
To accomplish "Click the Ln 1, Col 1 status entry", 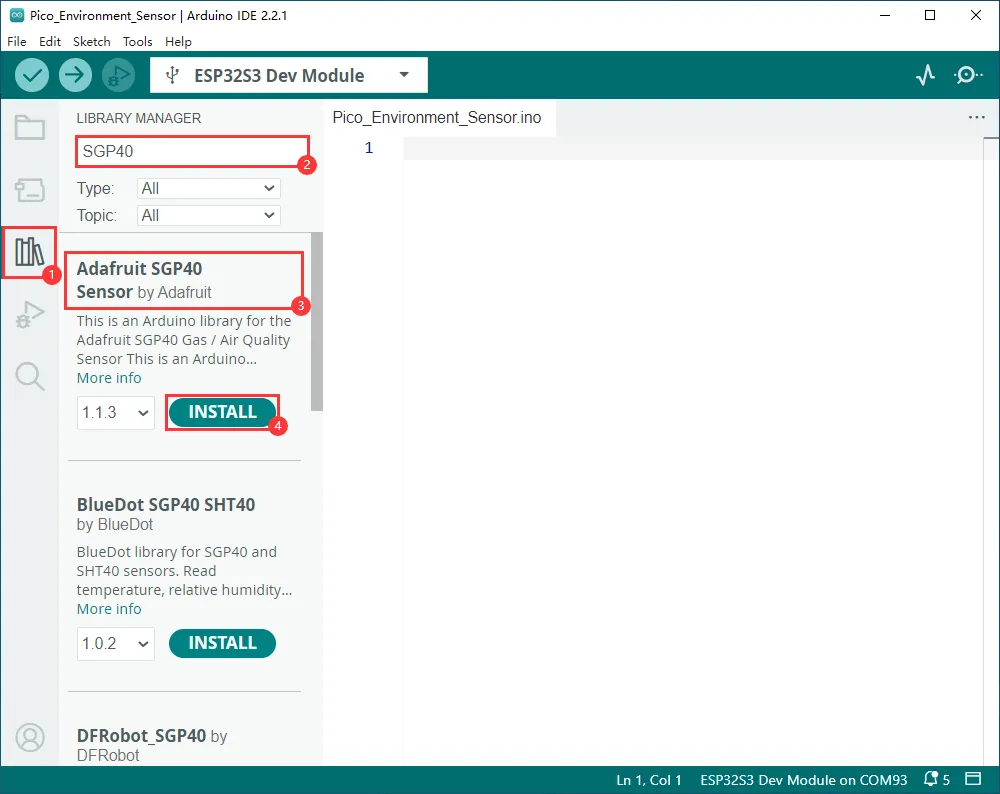I will tap(649, 779).
